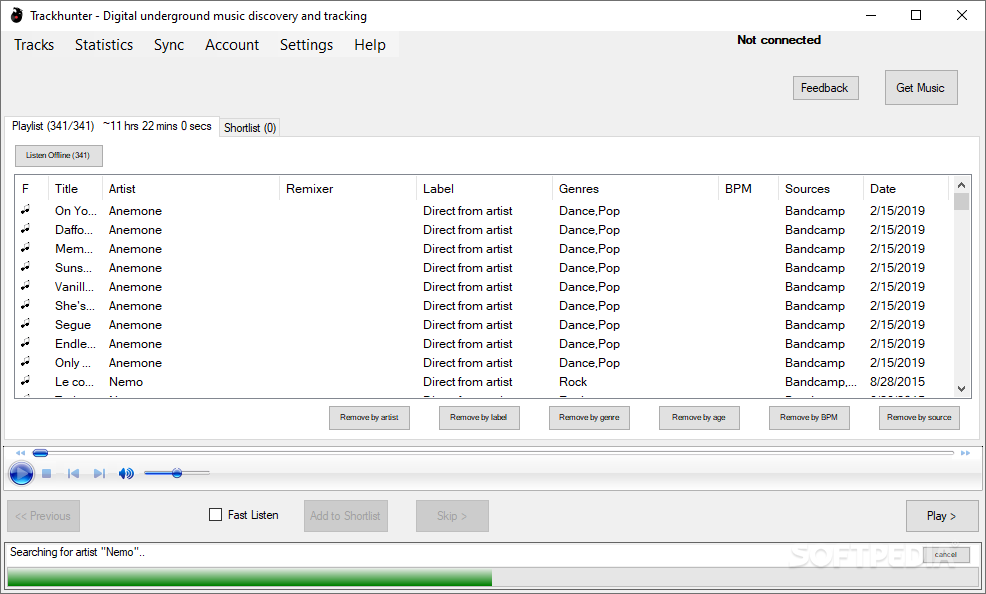Click the Get Music button
The height and width of the screenshot is (594, 986).
point(921,87)
